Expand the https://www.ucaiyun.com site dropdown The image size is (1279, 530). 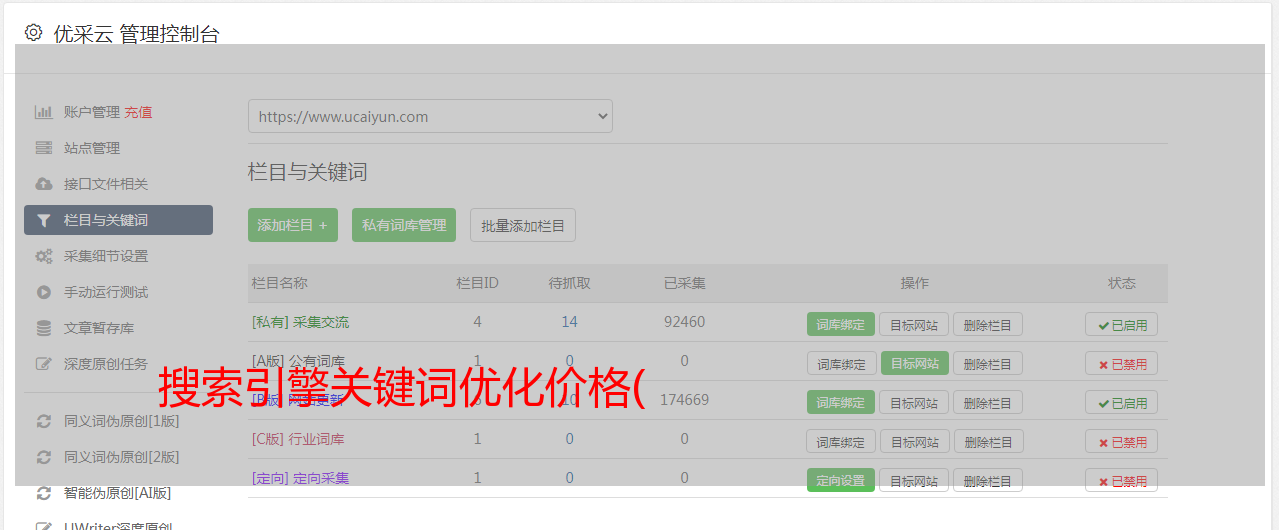pyautogui.click(x=430, y=116)
